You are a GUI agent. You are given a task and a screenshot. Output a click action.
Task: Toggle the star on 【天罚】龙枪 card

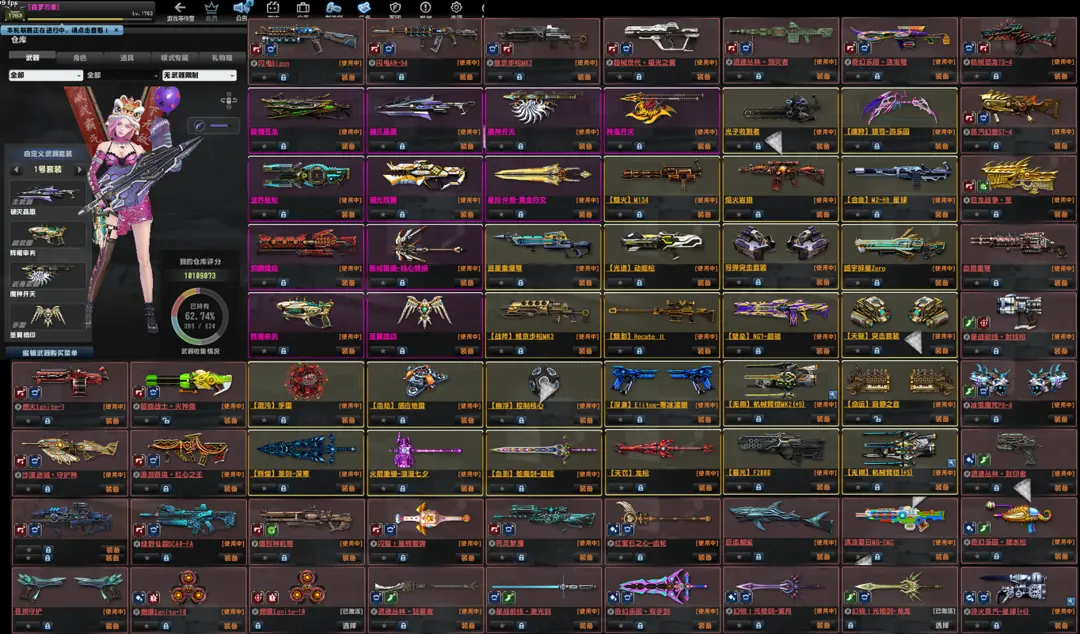click(x=620, y=488)
